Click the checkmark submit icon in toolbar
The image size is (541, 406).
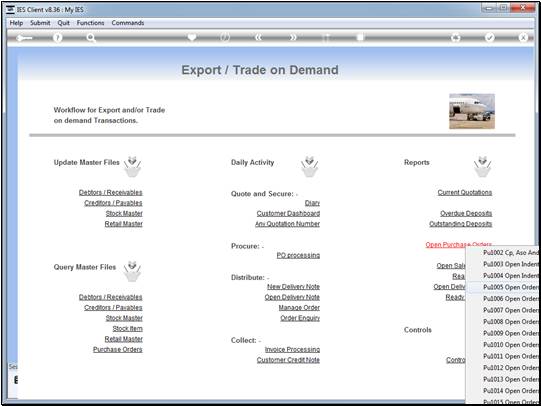[x=489, y=37]
